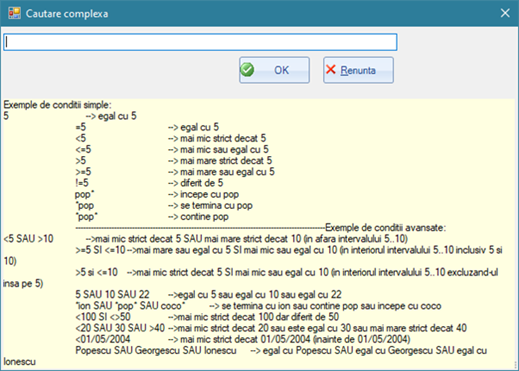Click the 'Popescu SAU Georgescu SAU Ionescu' example
The width and height of the screenshot is (519, 371).
[x=156, y=351]
